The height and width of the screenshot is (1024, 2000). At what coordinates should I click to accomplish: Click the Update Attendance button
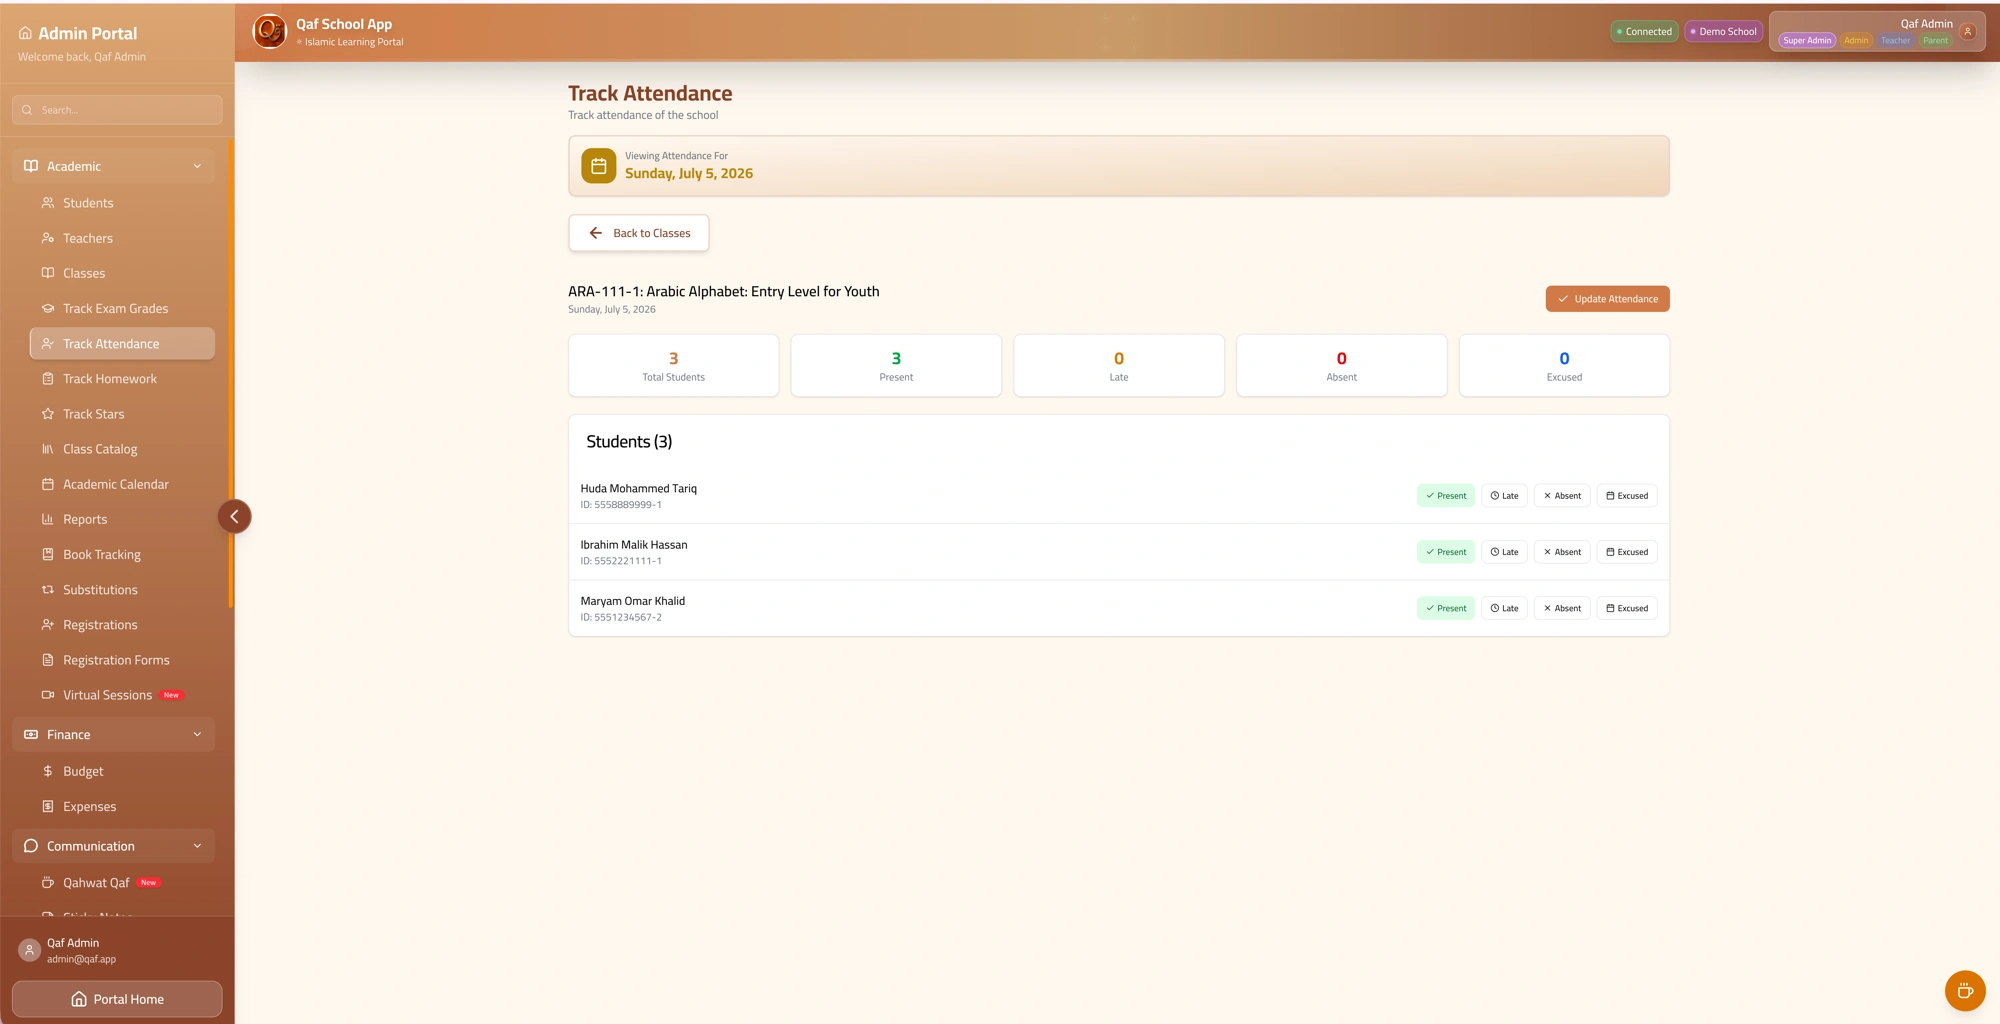tap(1607, 299)
